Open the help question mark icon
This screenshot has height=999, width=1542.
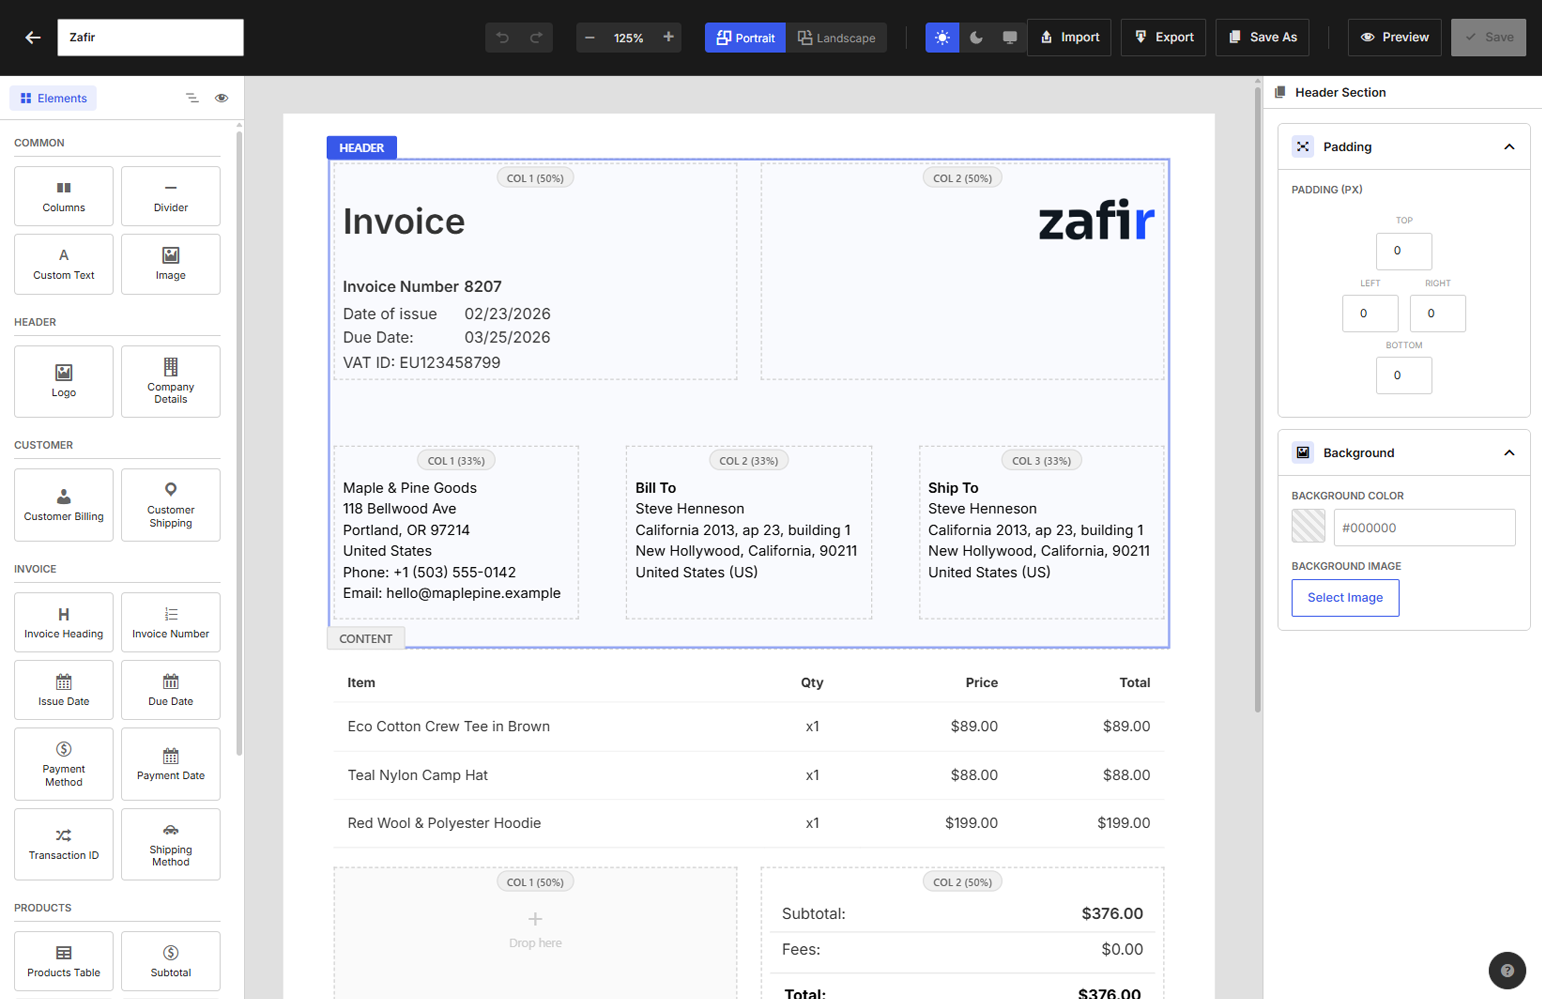pos(1507,970)
